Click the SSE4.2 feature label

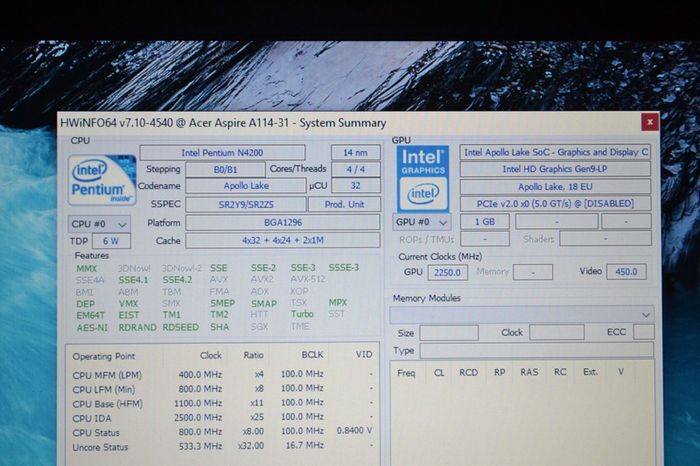(177, 280)
